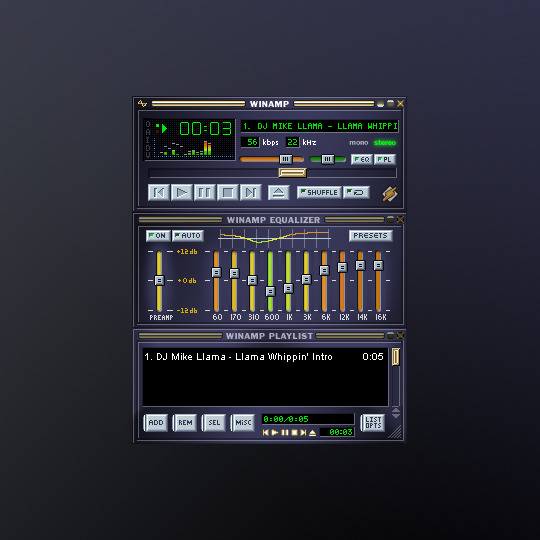Click the mini Play icon in the playlist window

[x=275, y=432]
